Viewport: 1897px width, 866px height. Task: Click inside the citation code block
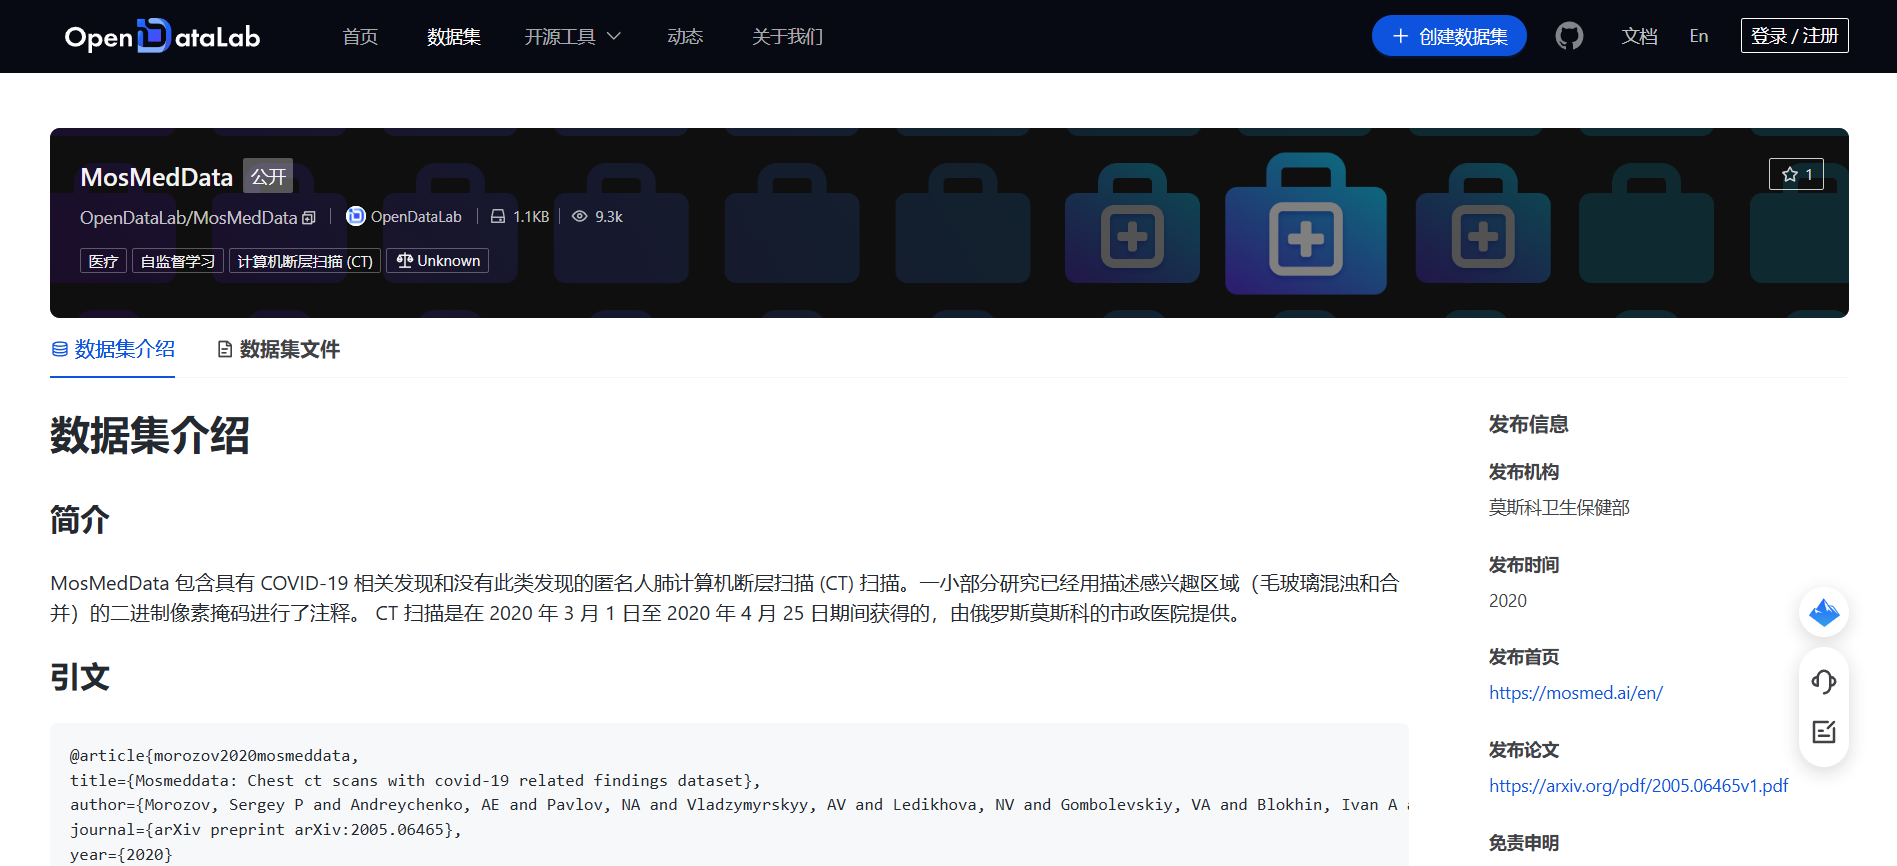click(729, 795)
